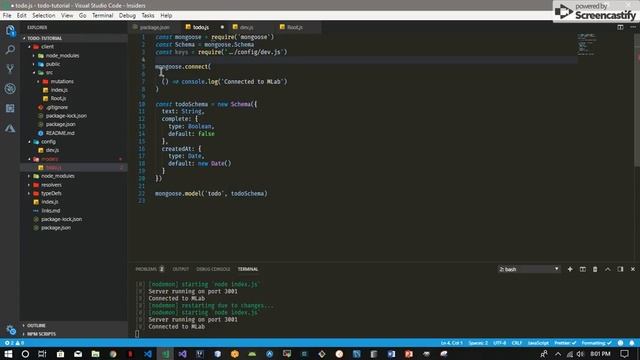
Task: Create a new terminal with plus icon
Action: (x=570, y=269)
